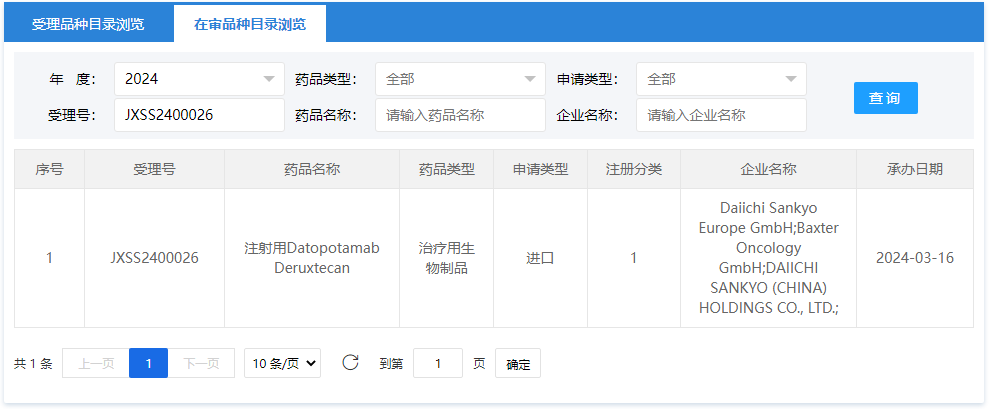Open the 10条/页 page size selector
989x409 pixels.
coord(282,364)
